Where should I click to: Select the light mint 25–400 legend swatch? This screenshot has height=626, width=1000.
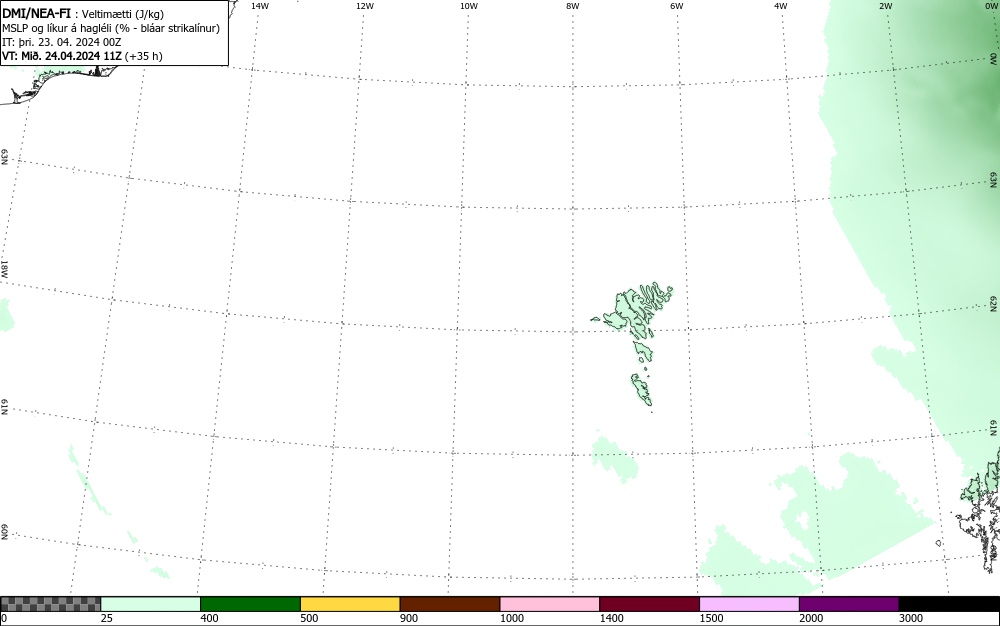coord(151,604)
